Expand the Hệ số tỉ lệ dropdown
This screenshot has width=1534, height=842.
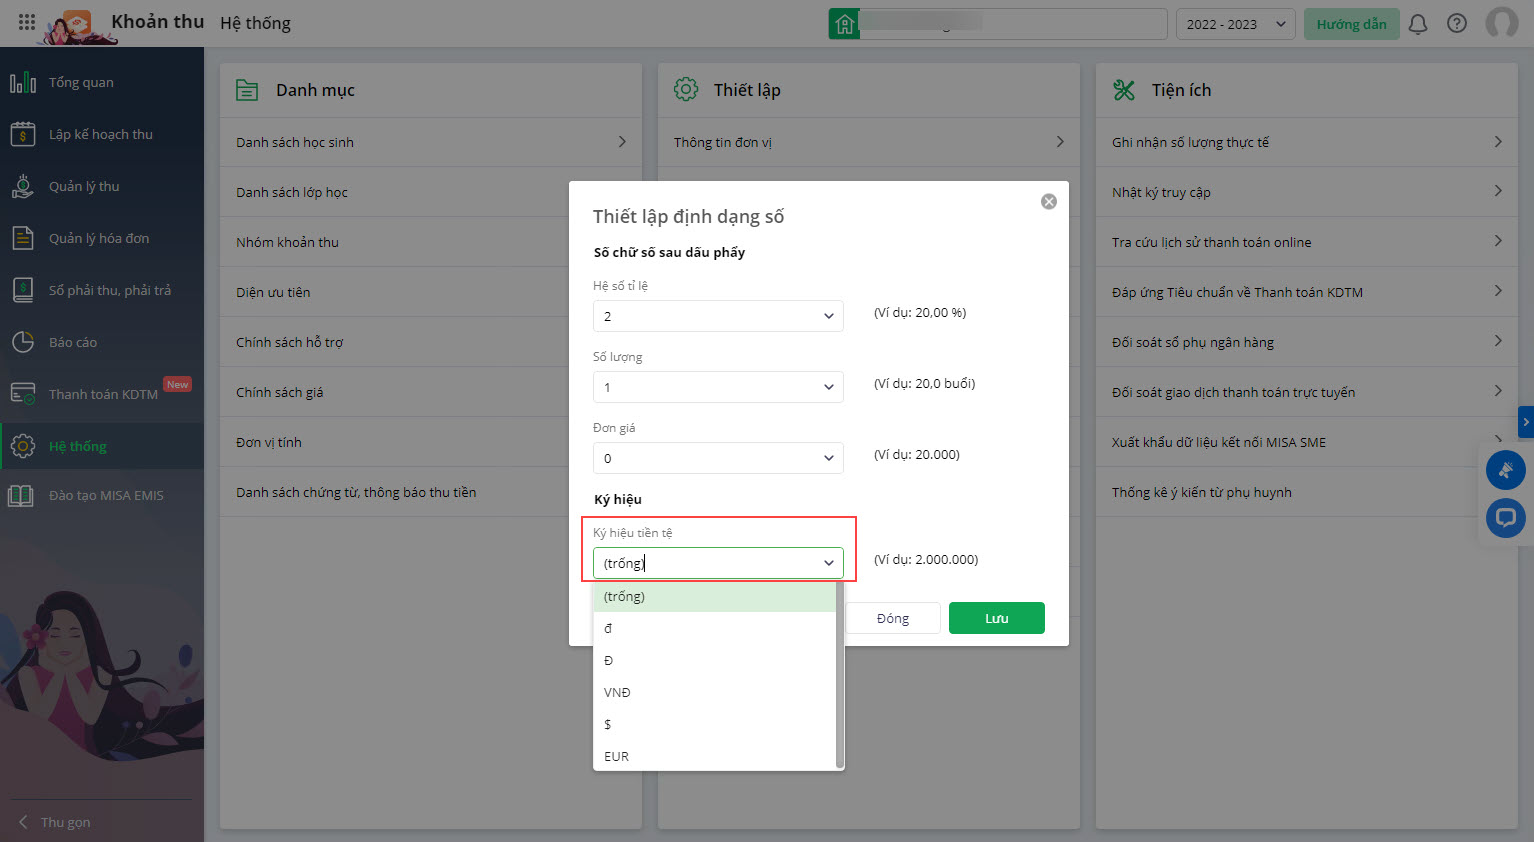pyautogui.click(x=718, y=316)
